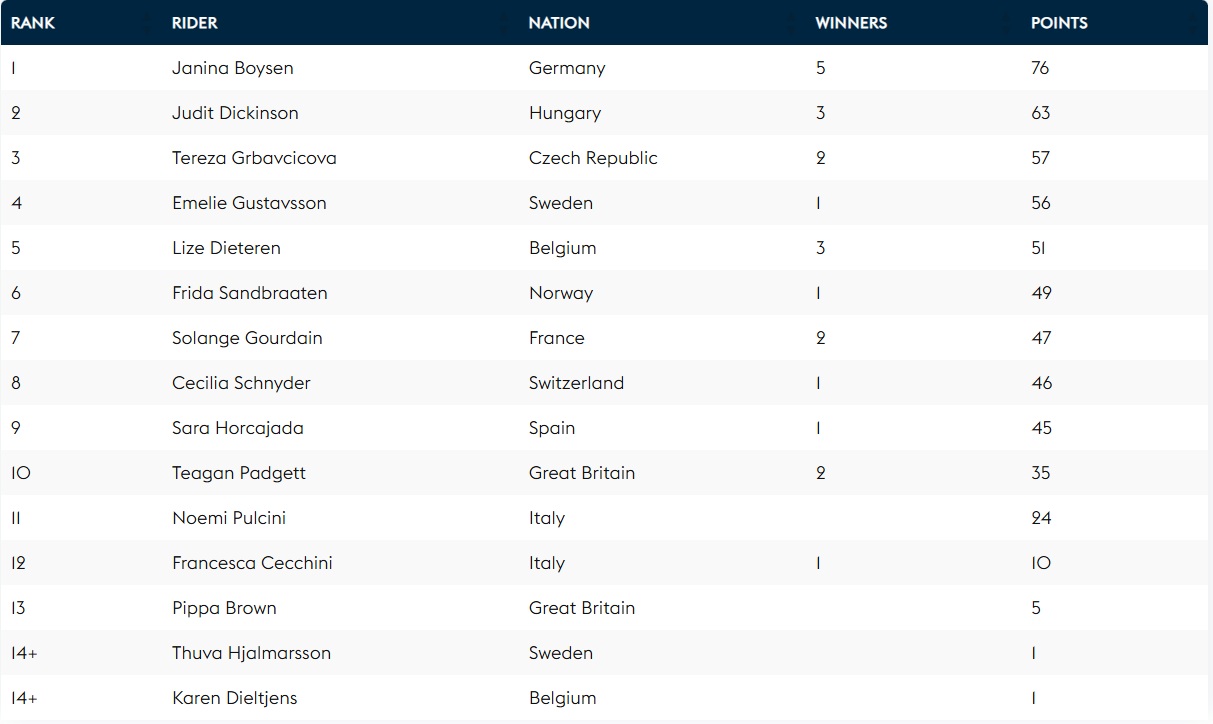Click on Tereza Grbavcicova's name
The width and height of the screenshot is (1213, 724).
tap(254, 158)
